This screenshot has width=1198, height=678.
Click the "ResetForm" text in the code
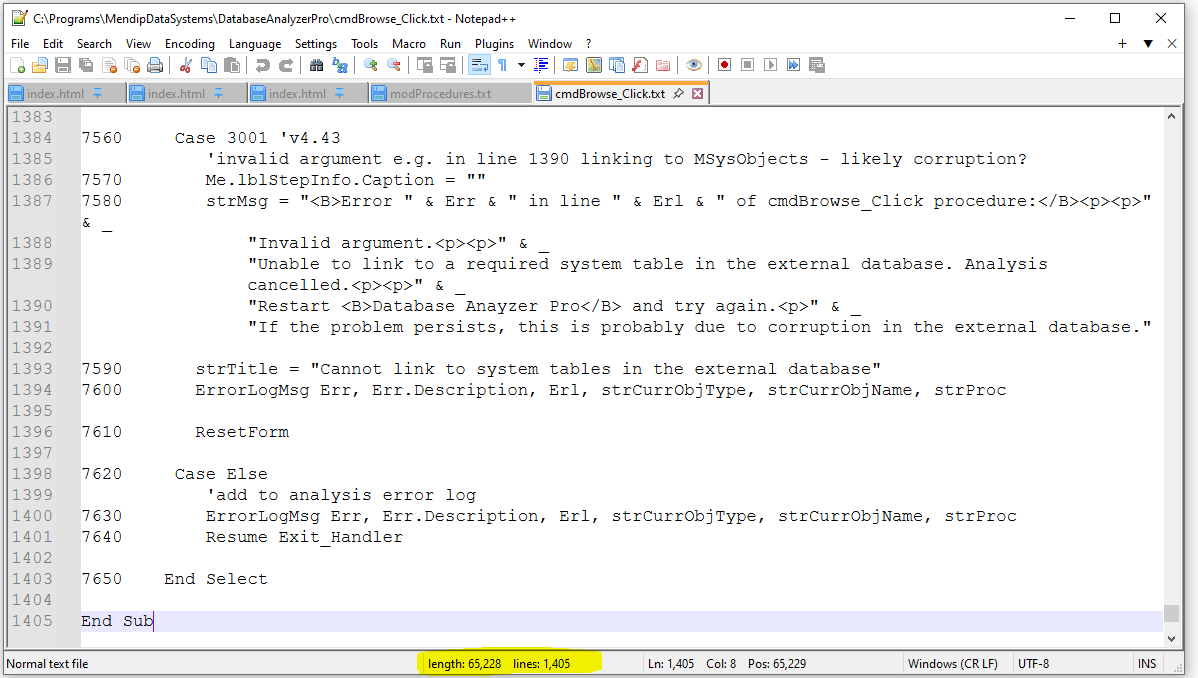coord(241,432)
